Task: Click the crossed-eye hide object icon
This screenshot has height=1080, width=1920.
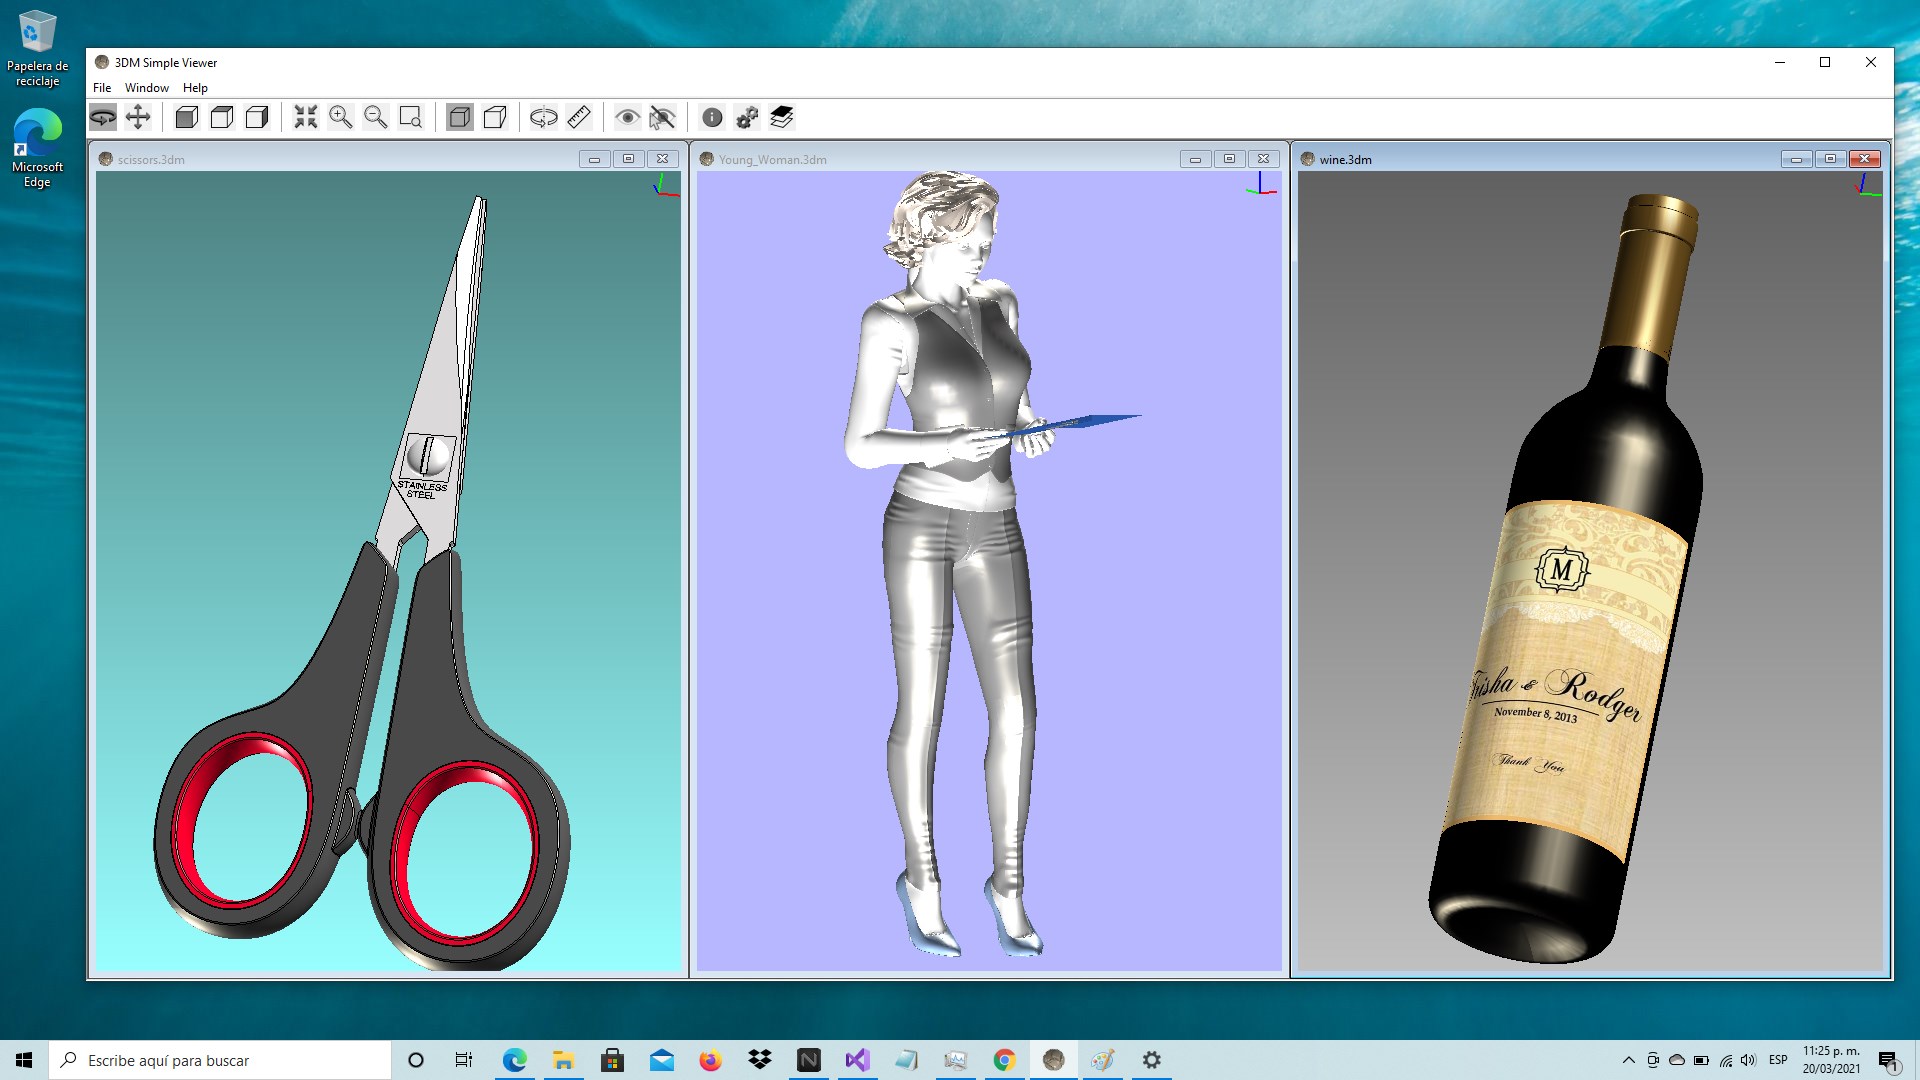Action: click(662, 118)
